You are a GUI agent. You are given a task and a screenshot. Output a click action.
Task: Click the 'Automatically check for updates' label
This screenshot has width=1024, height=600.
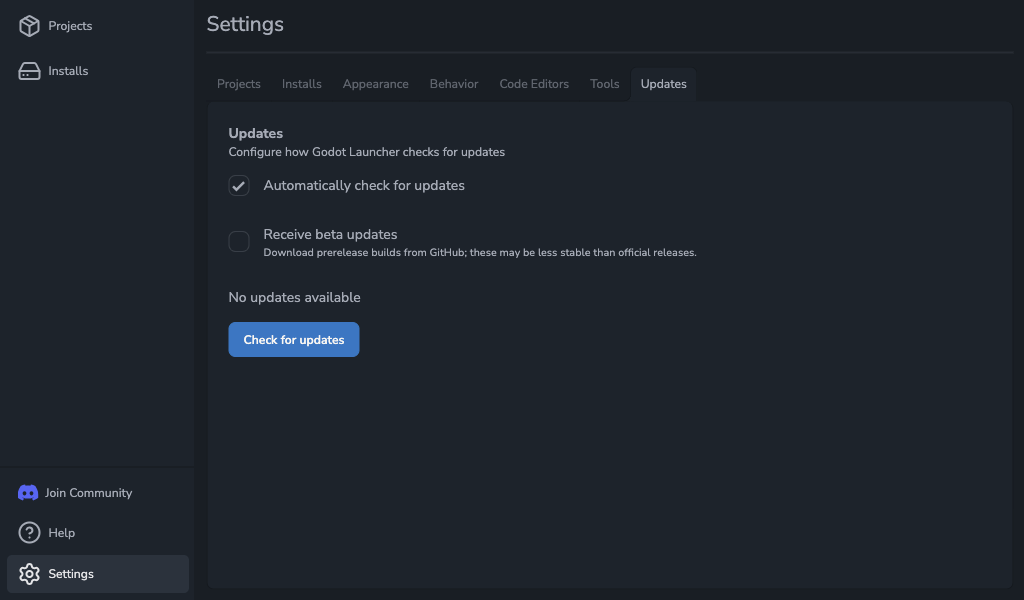[x=364, y=185]
